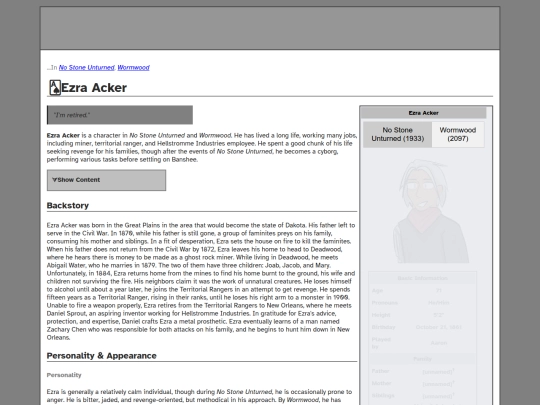
Task: Expand the Show Content box
Action: [x=106, y=180]
